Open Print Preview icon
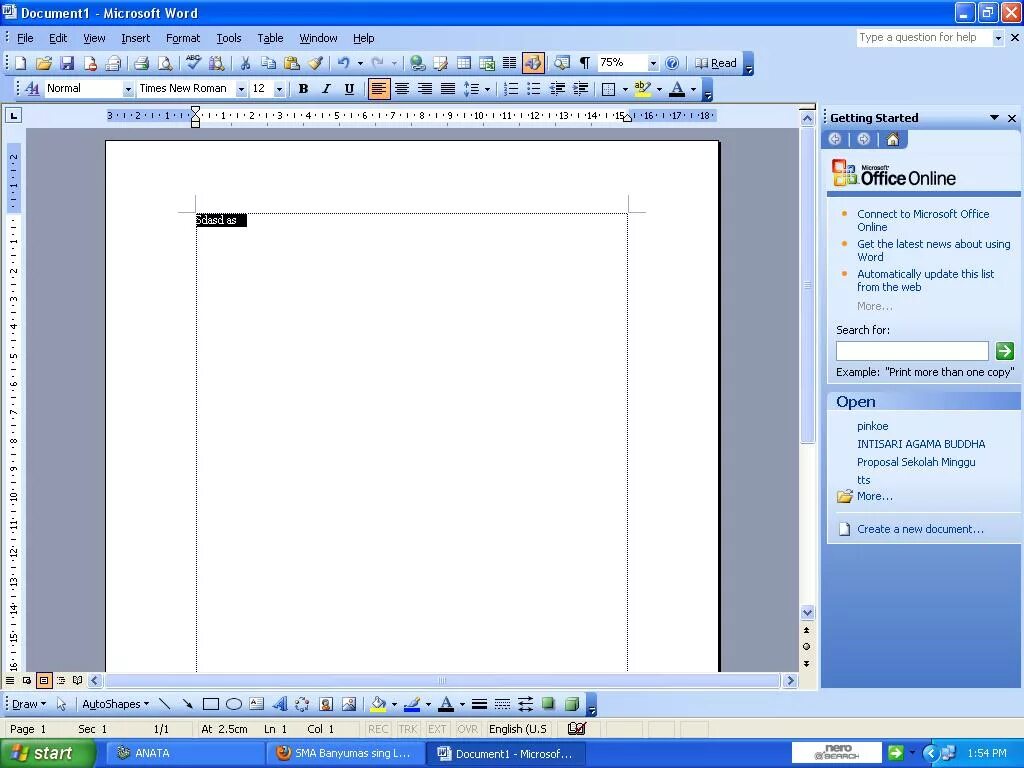The image size is (1024, 768). [x=165, y=63]
